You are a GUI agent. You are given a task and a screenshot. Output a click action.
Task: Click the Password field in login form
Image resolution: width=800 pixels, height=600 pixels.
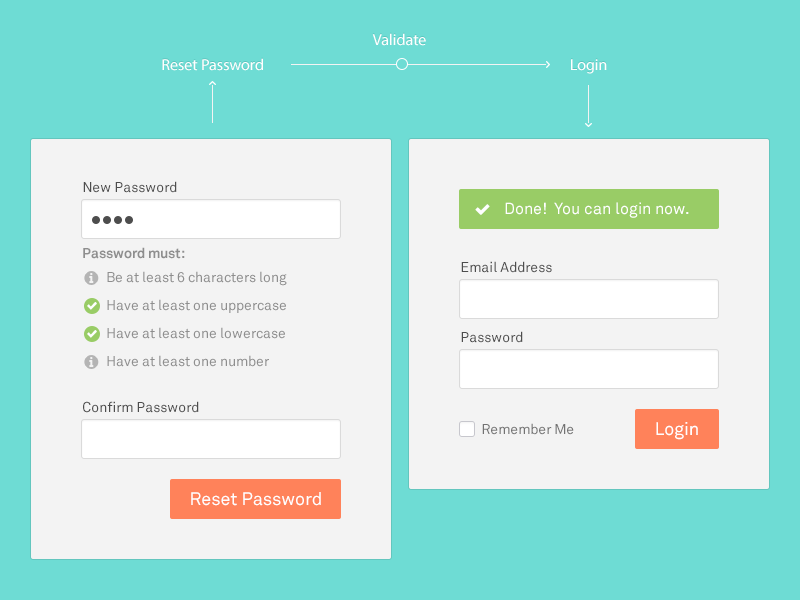tap(588, 369)
